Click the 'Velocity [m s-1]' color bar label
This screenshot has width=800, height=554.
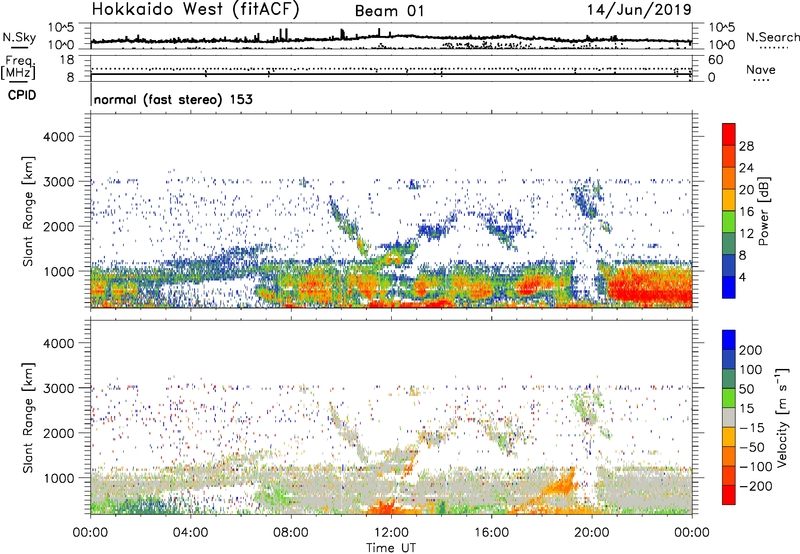[x=782, y=417]
